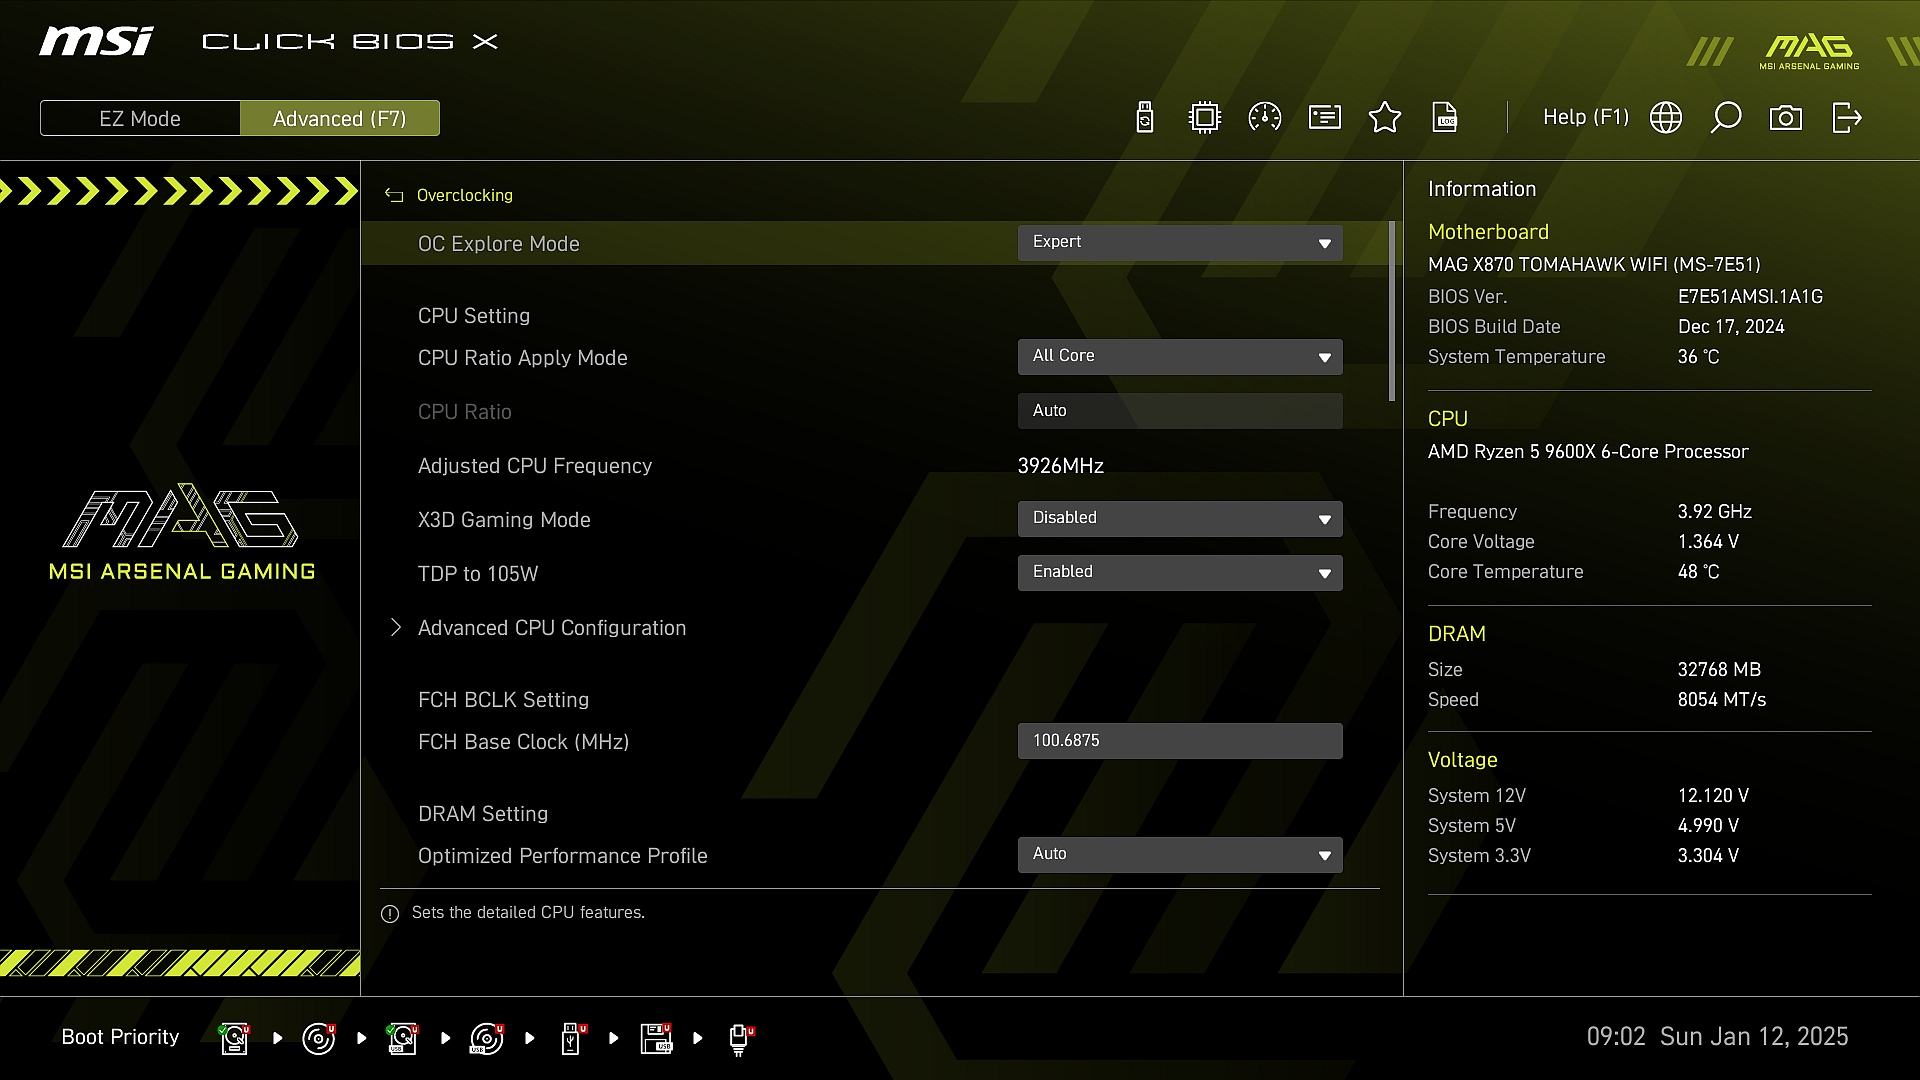Open the TDP to 105W Enabled dropdown
This screenshot has width=1920, height=1080.
pos(1180,573)
